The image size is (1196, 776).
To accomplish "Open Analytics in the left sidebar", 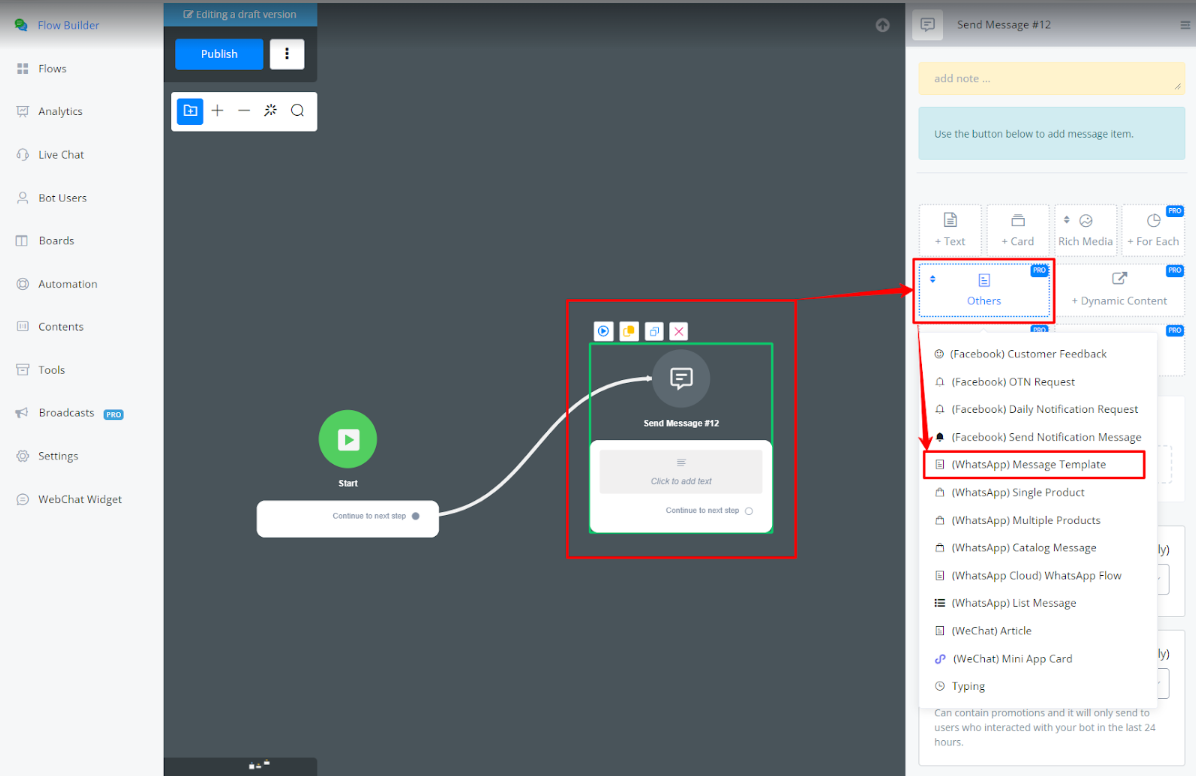I will click(x=60, y=112).
